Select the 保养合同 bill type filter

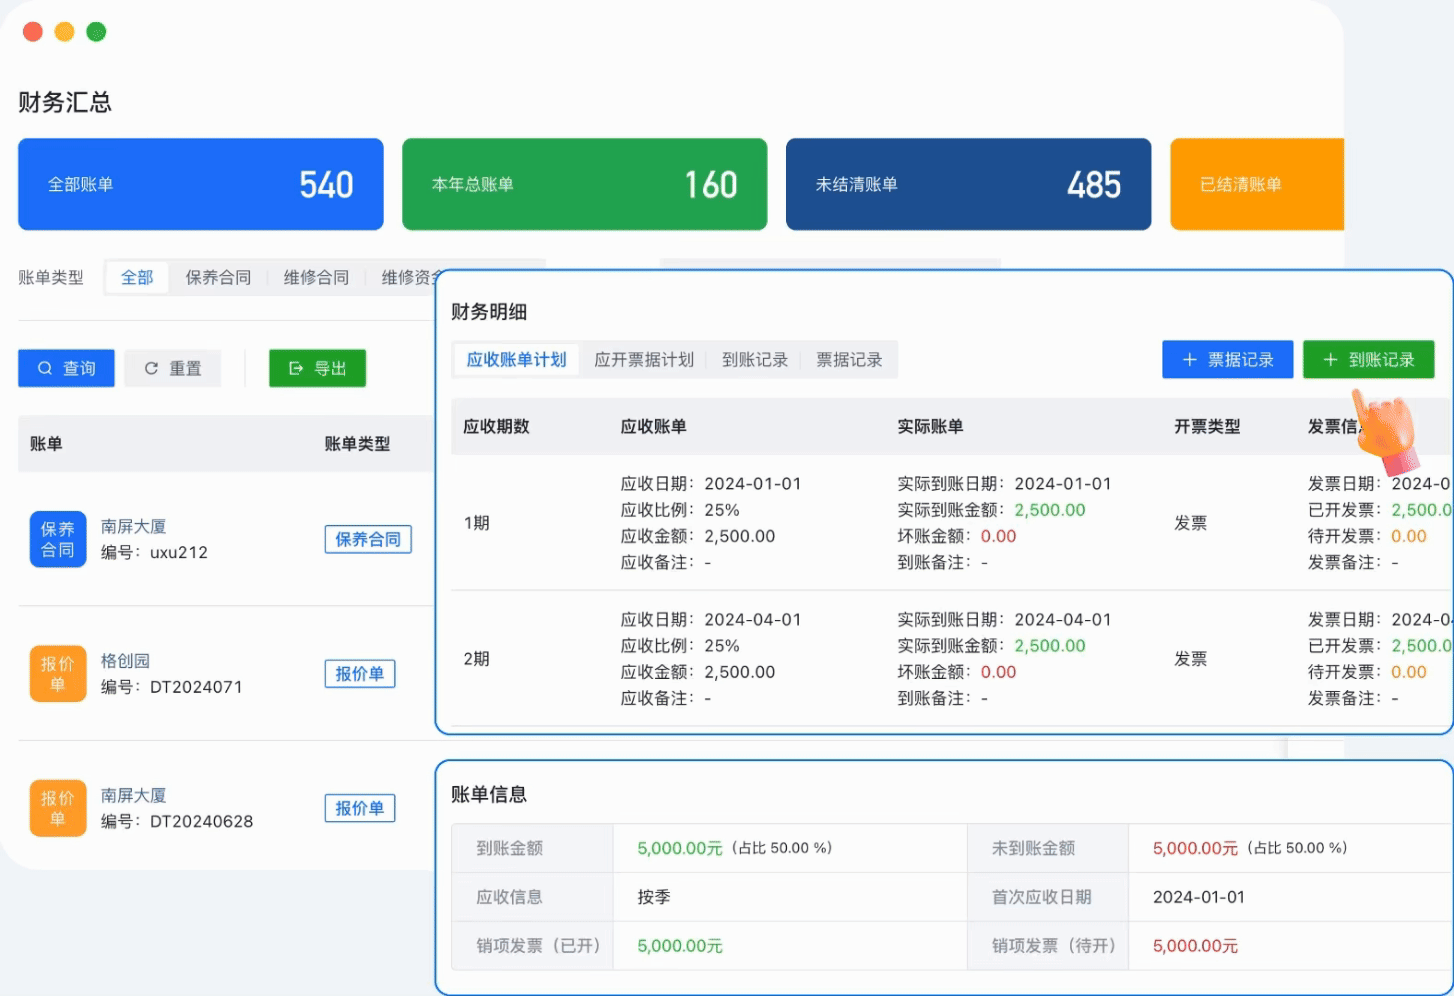[218, 277]
